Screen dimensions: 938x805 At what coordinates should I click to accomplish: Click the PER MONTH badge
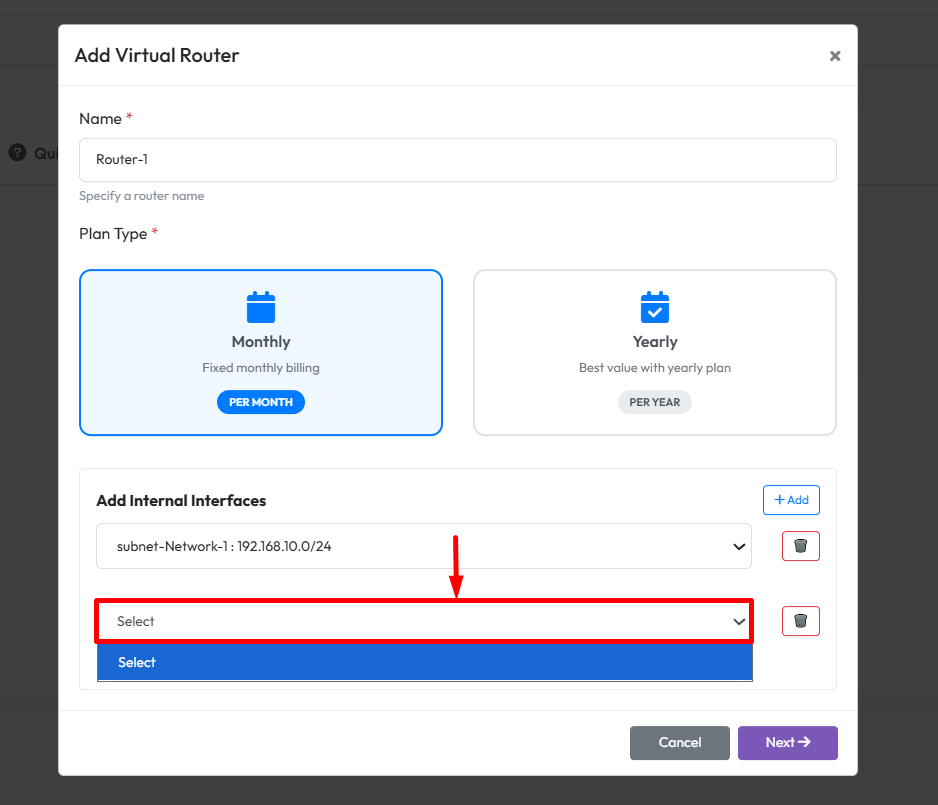[260, 402]
